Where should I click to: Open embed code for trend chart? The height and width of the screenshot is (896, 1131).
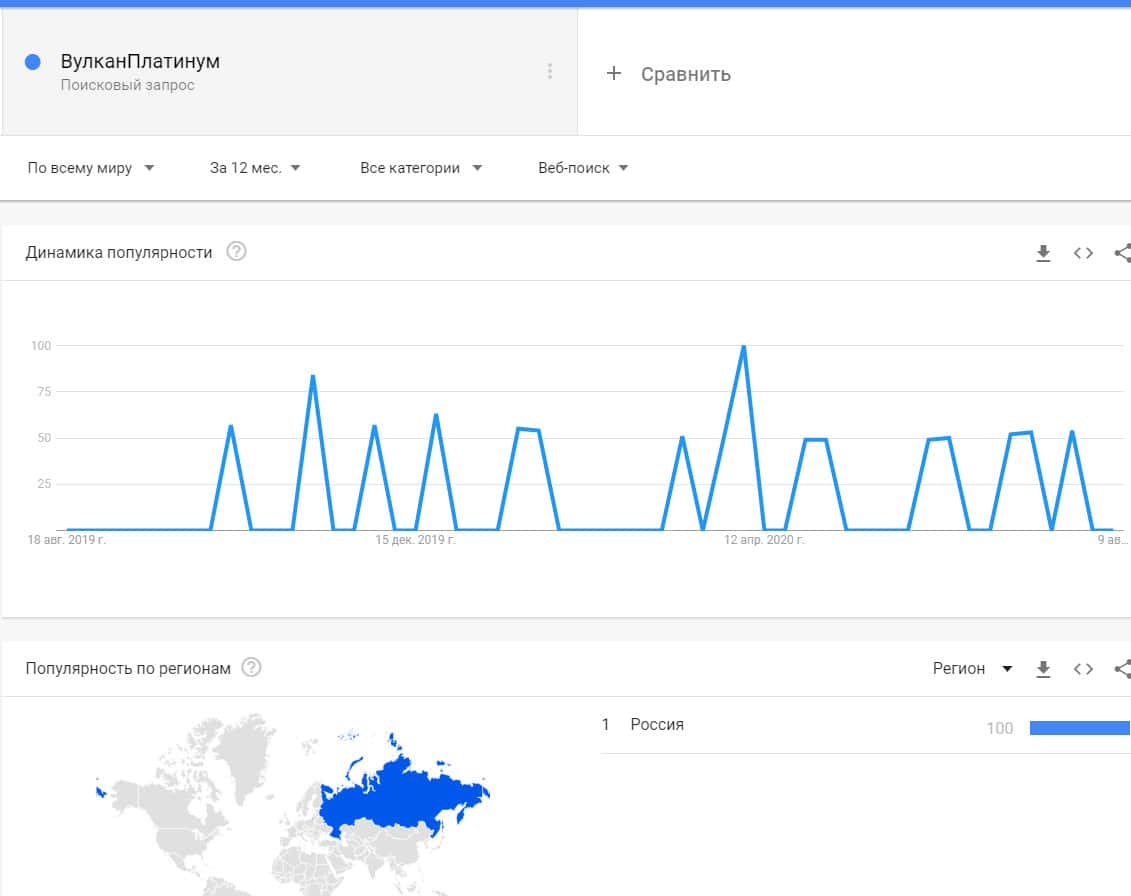[x=1083, y=253]
